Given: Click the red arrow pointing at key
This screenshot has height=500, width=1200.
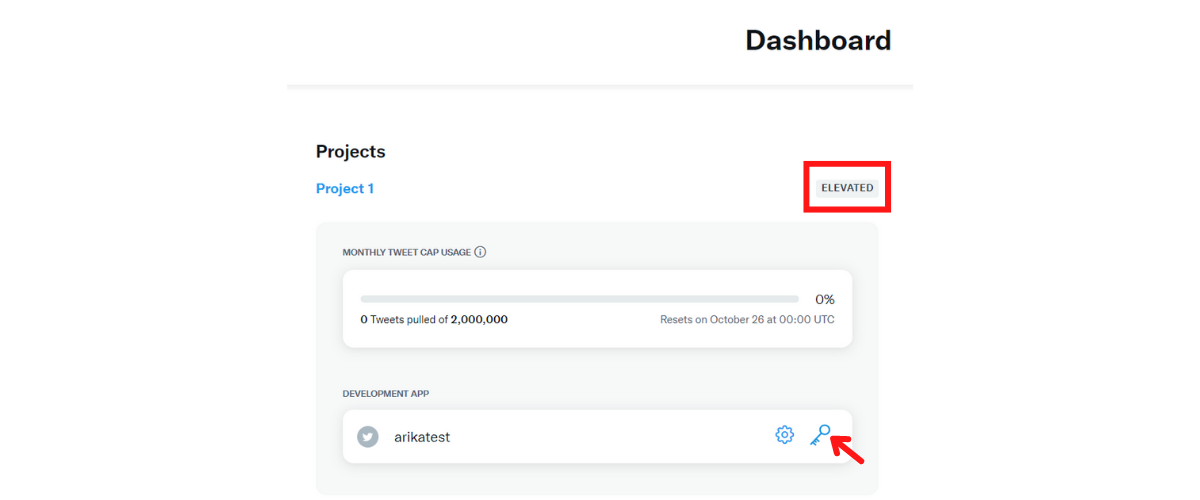Looking at the screenshot, I should click(848, 451).
